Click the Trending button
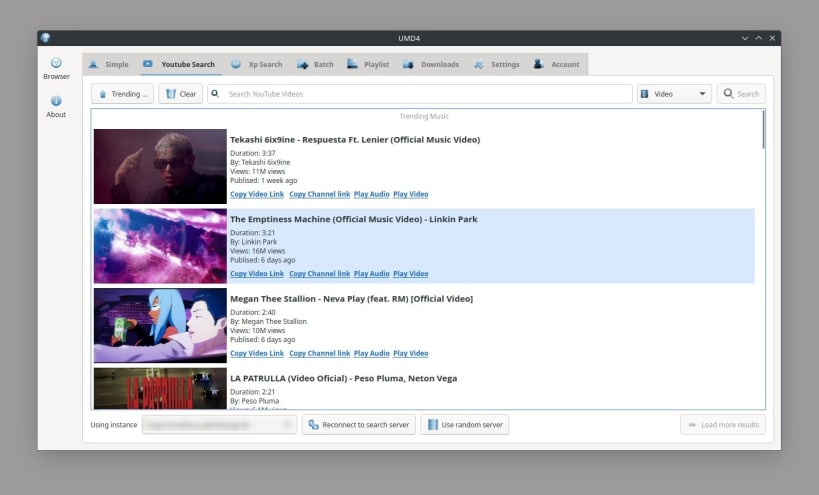Screen dimensions: 819x495 [123, 94]
